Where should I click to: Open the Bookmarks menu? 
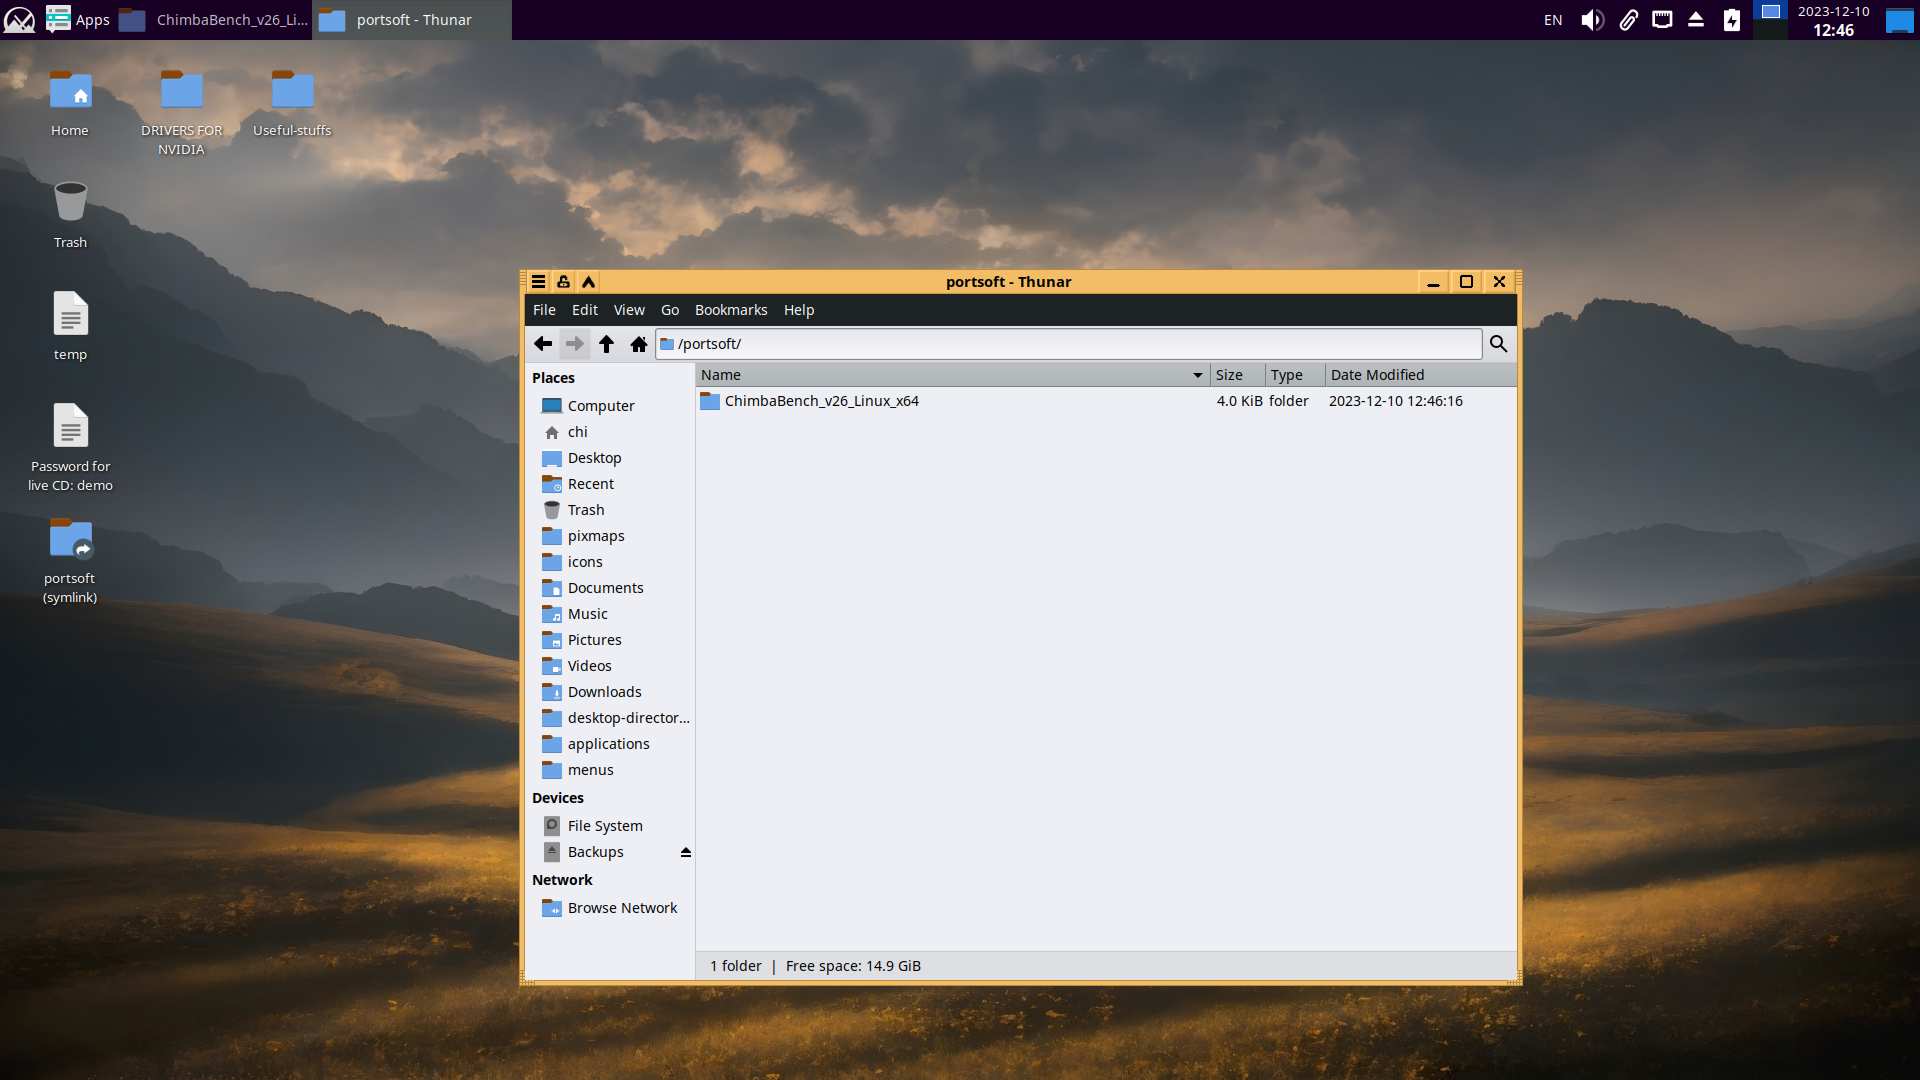pos(730,310)
